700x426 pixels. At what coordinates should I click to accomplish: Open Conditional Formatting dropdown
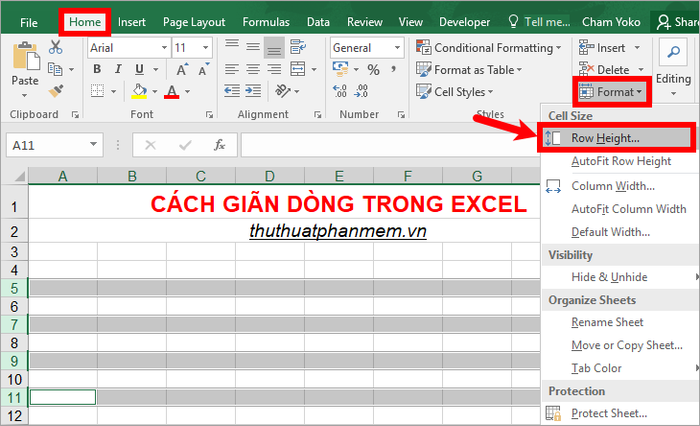(x=488, y=48)
